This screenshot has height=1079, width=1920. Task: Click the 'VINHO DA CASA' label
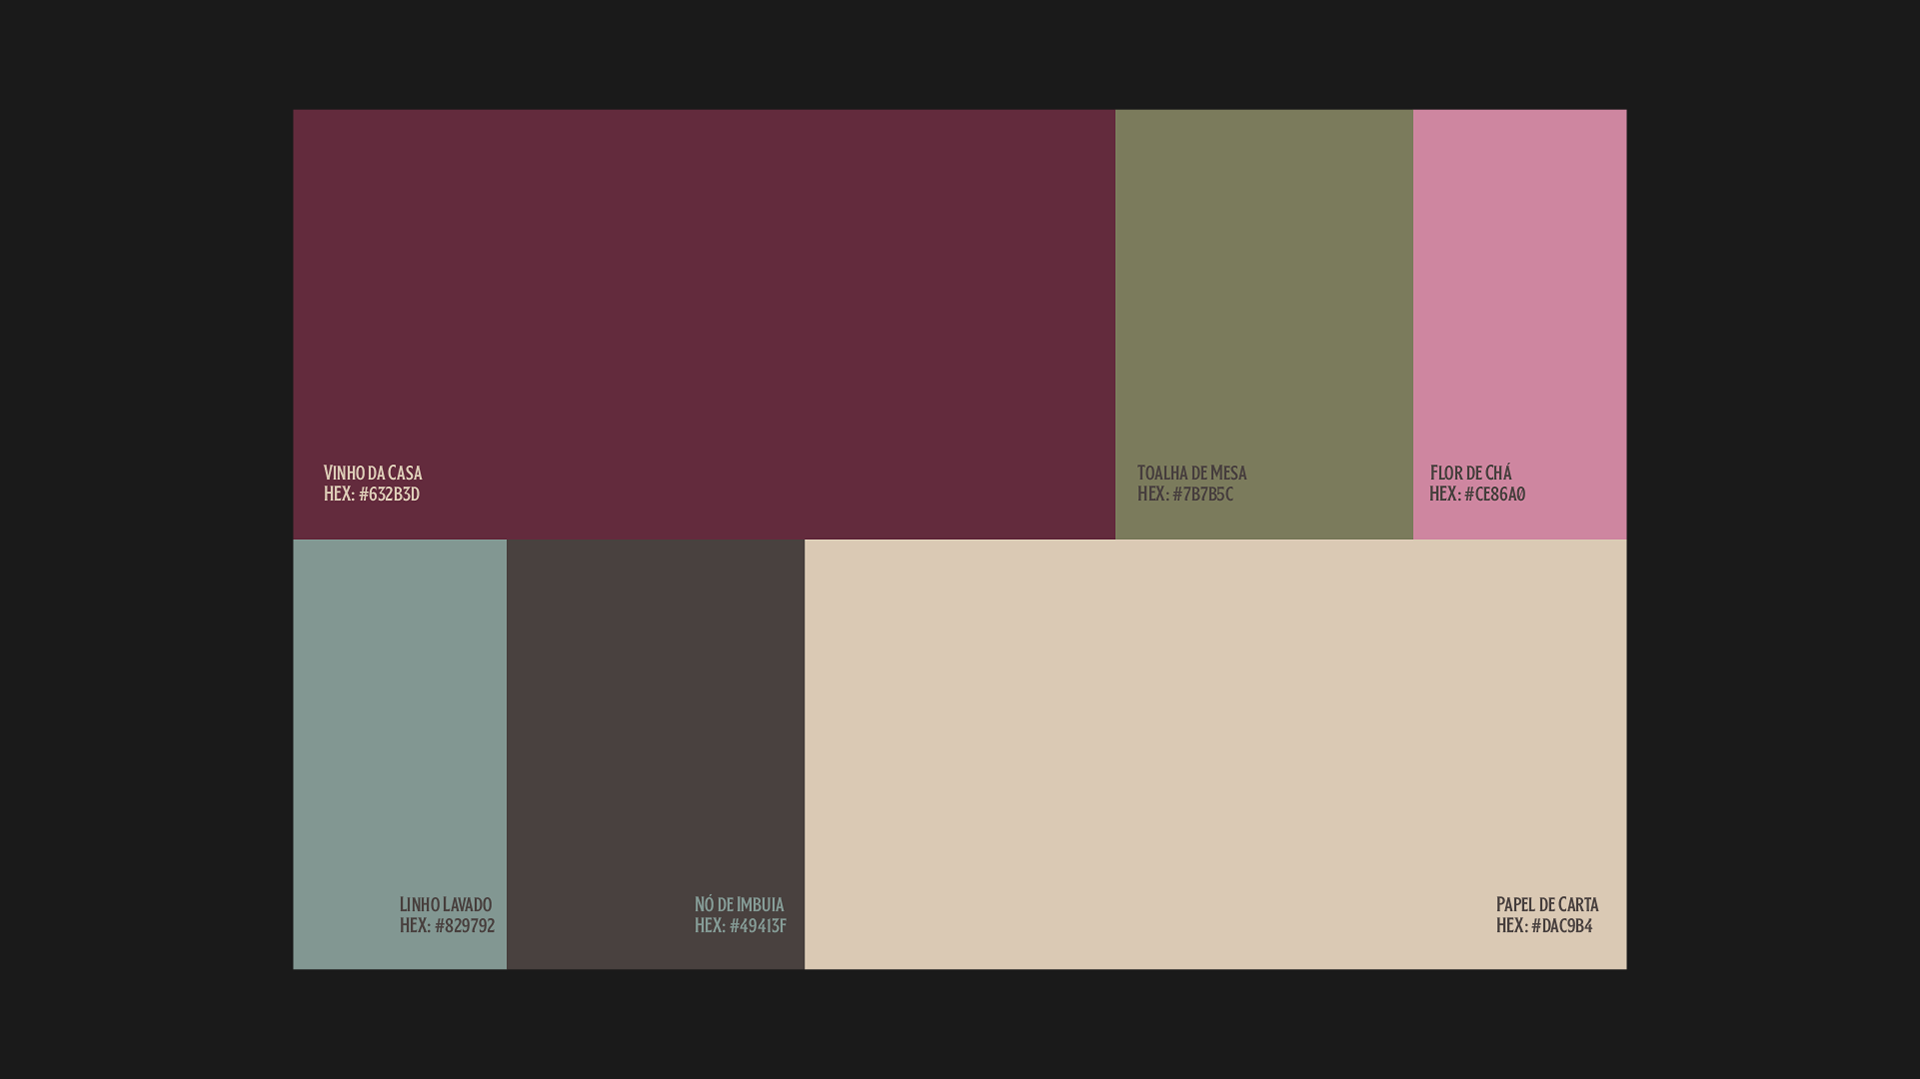click(x=373, y=473)
